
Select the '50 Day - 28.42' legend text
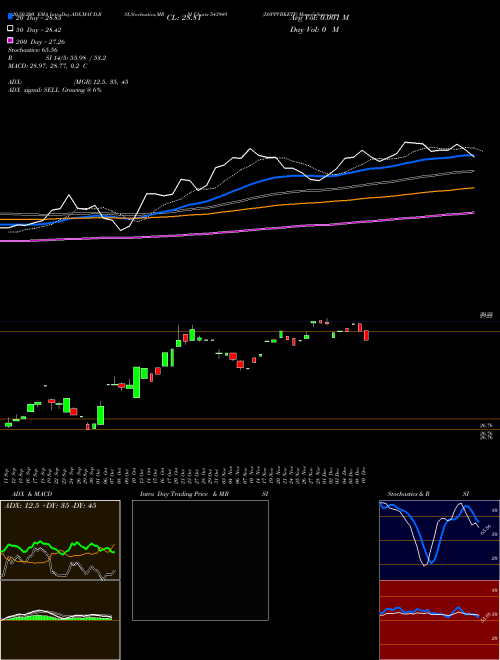click(39, 30)
